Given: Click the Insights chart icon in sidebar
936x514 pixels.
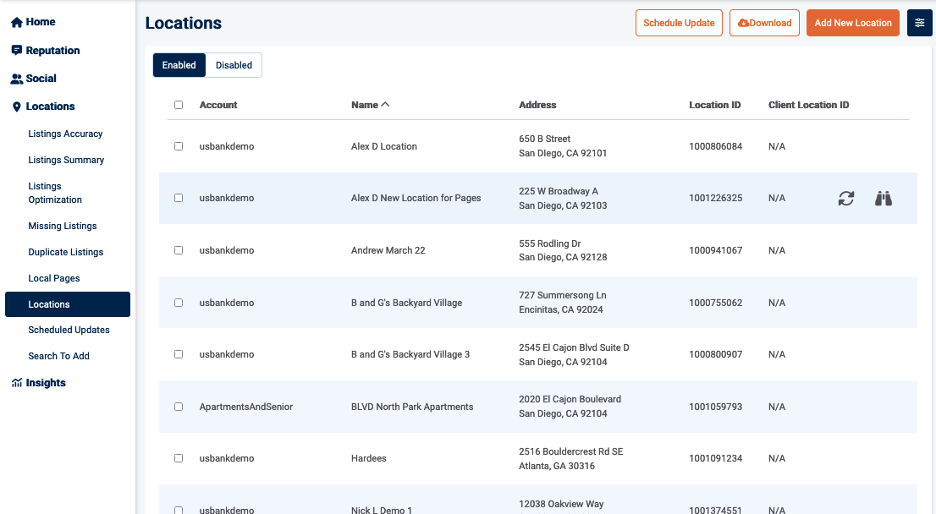Looking at the screenshot, I should 16,383.
